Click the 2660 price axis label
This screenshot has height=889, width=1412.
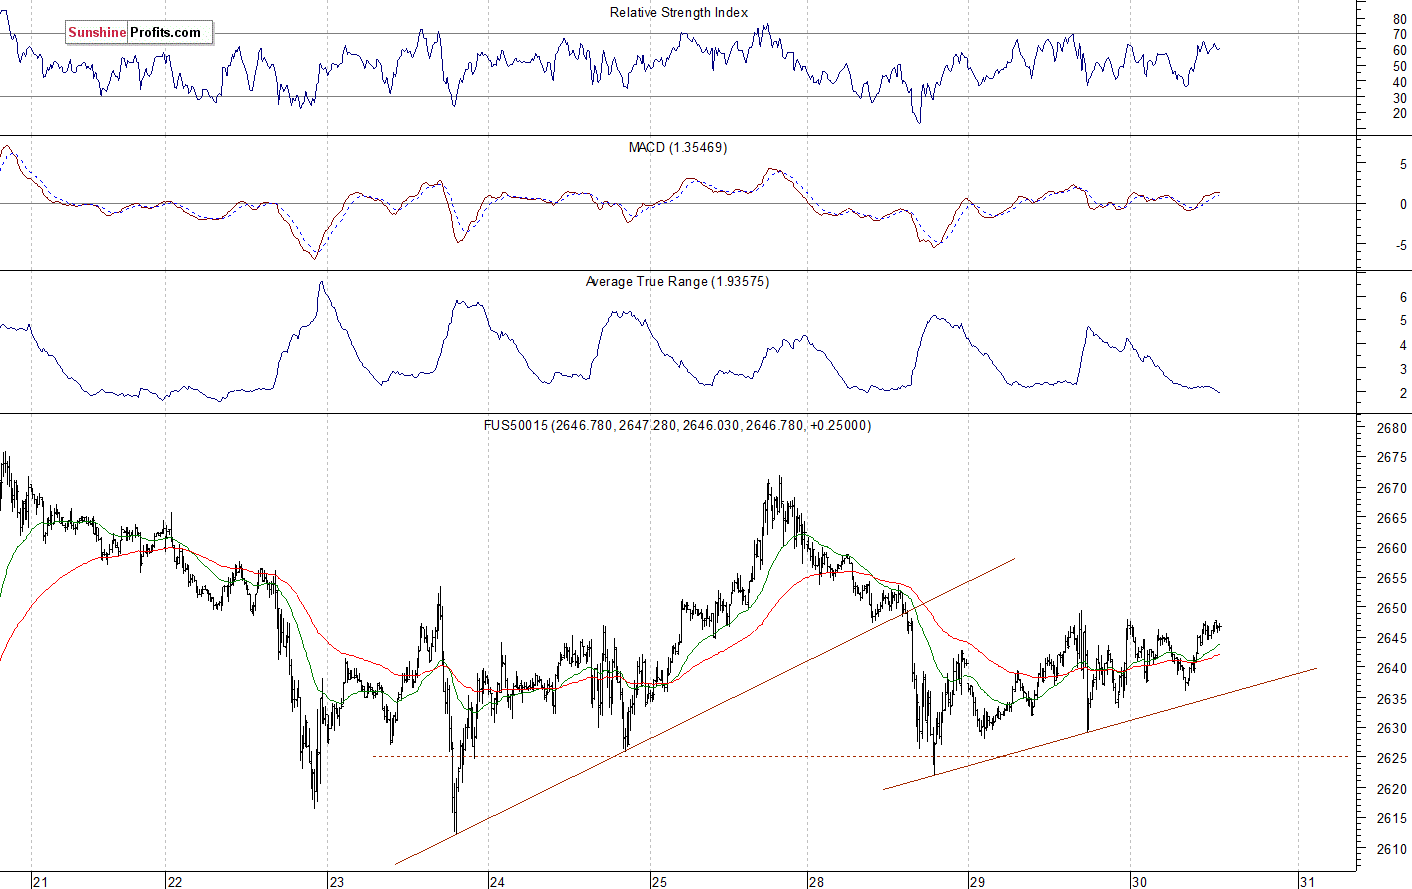point(1392,548)
